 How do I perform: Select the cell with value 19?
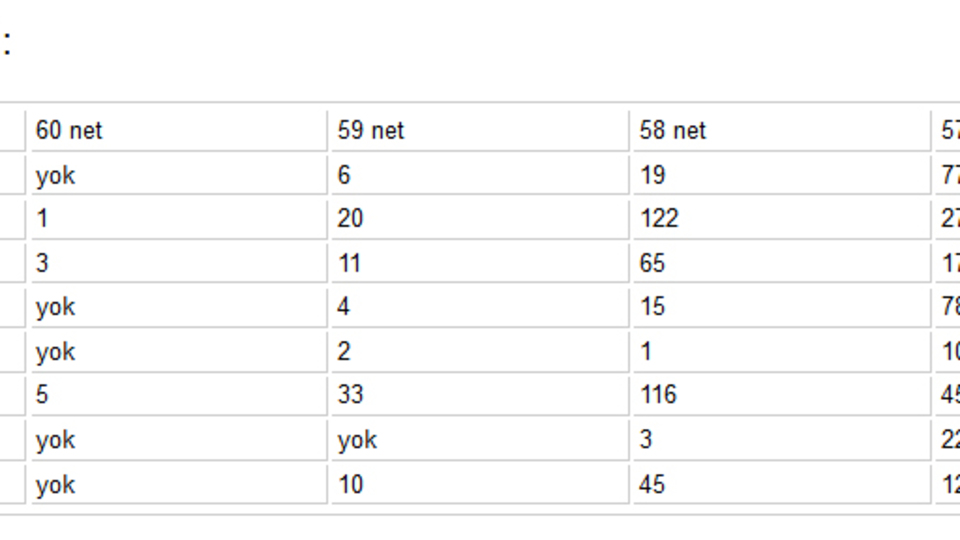pyautogui.click(x=653, y=175)
